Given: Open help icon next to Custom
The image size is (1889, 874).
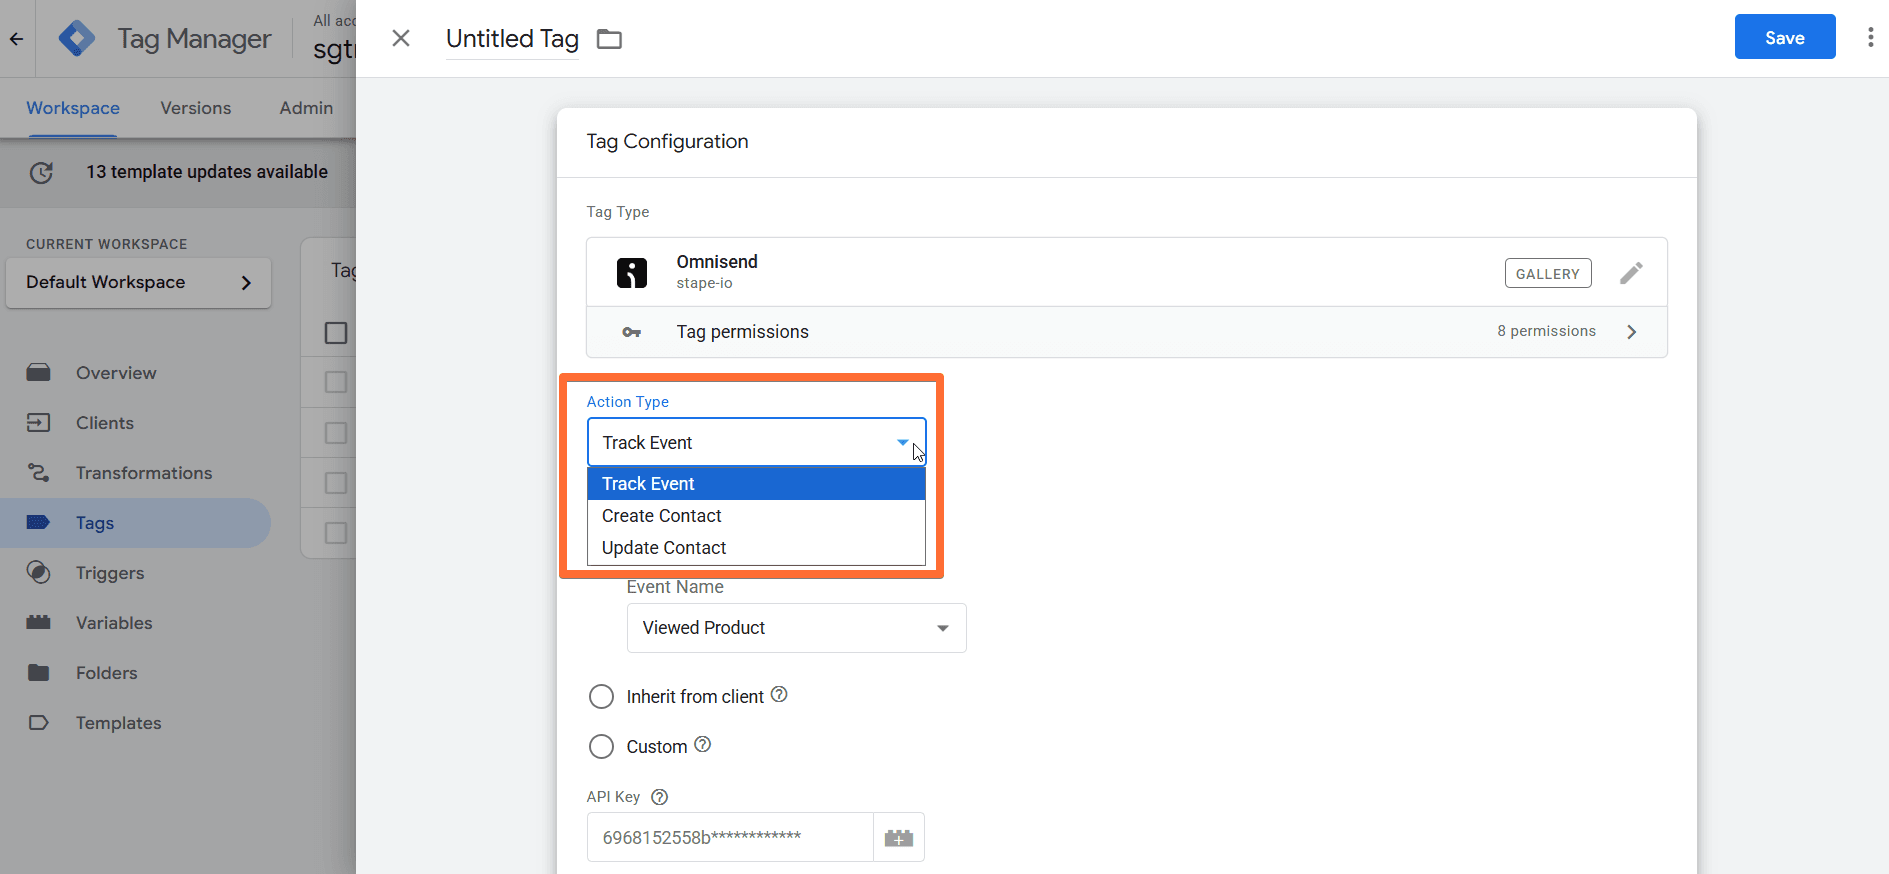Looking at the screenshot, I should [x=703, y=745].
